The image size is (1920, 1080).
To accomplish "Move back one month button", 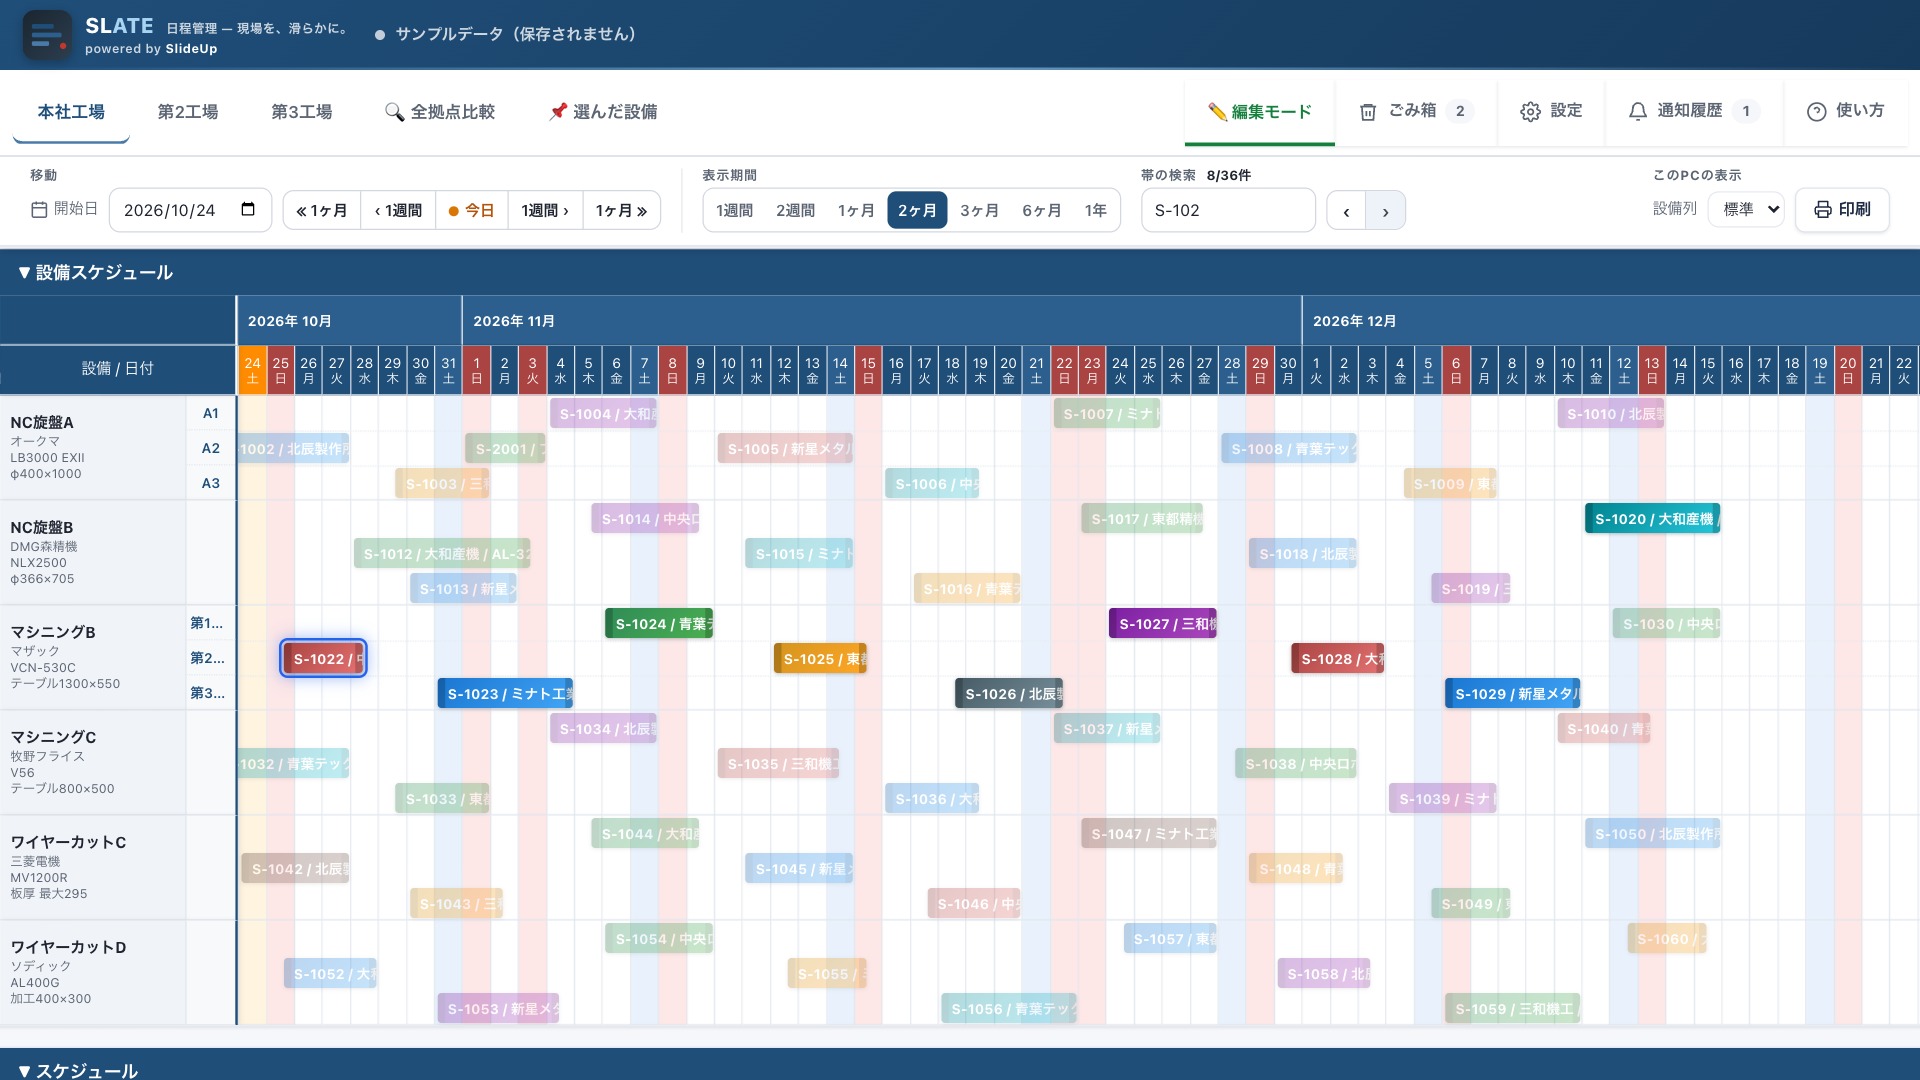I will (322, 210).
